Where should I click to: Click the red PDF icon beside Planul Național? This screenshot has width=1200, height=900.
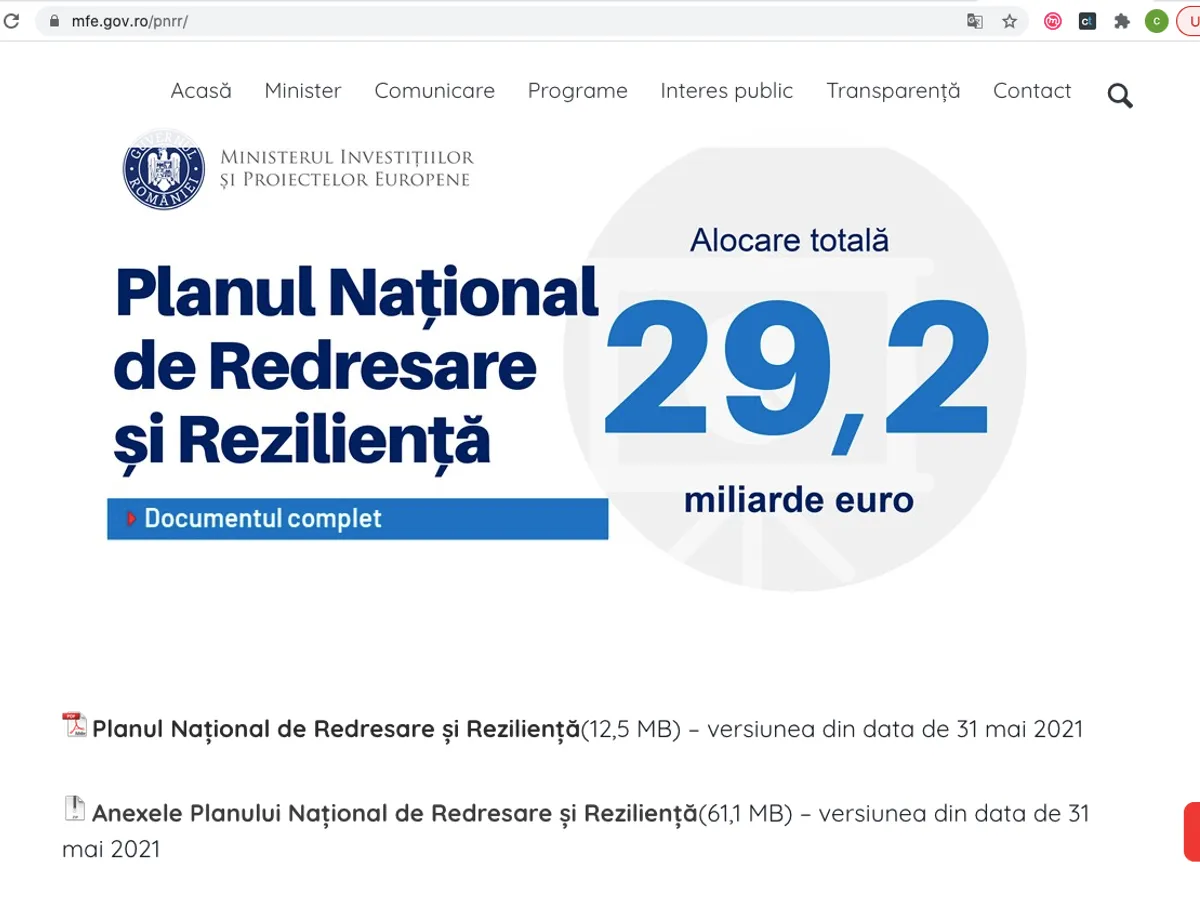pyautogui.click(x=75, y=725)
